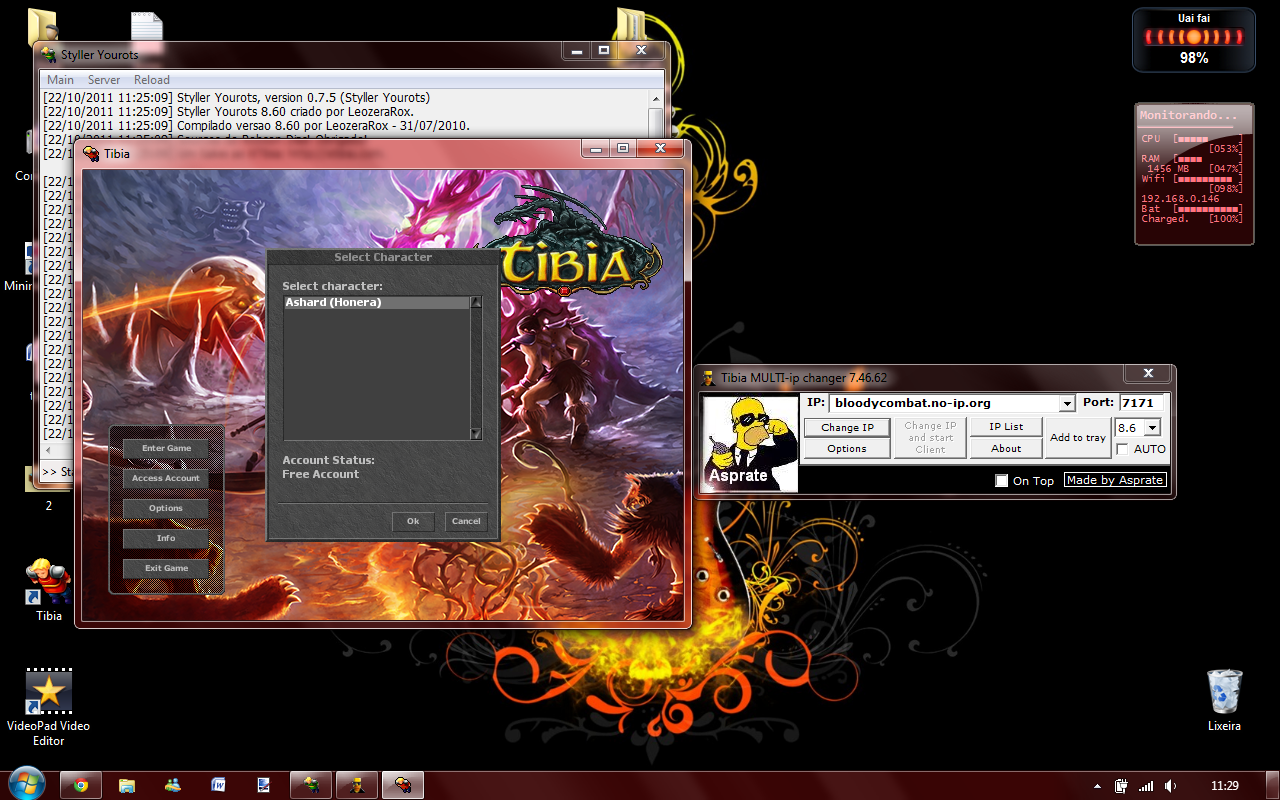1280x800 pixels.
Task: Confirm character with the Ok button
Action: [x=413, y=521]
